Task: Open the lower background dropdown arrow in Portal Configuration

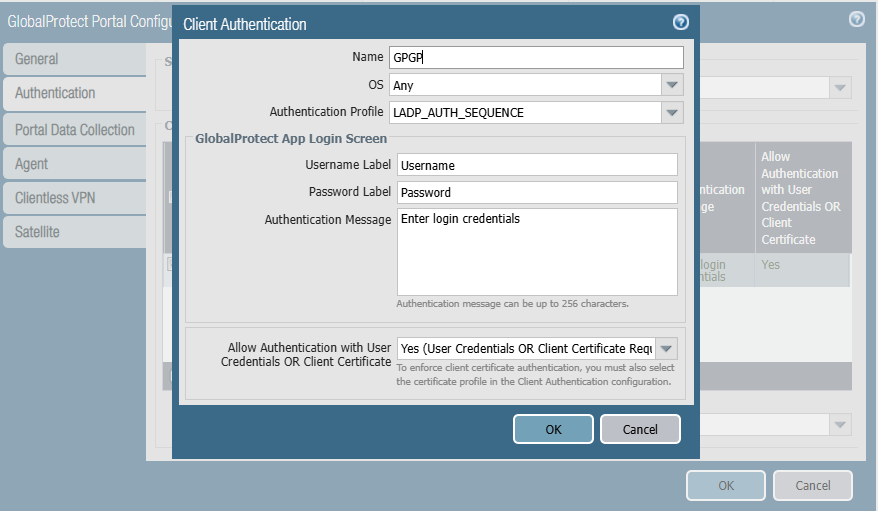Action: click(x=839, y=425)
